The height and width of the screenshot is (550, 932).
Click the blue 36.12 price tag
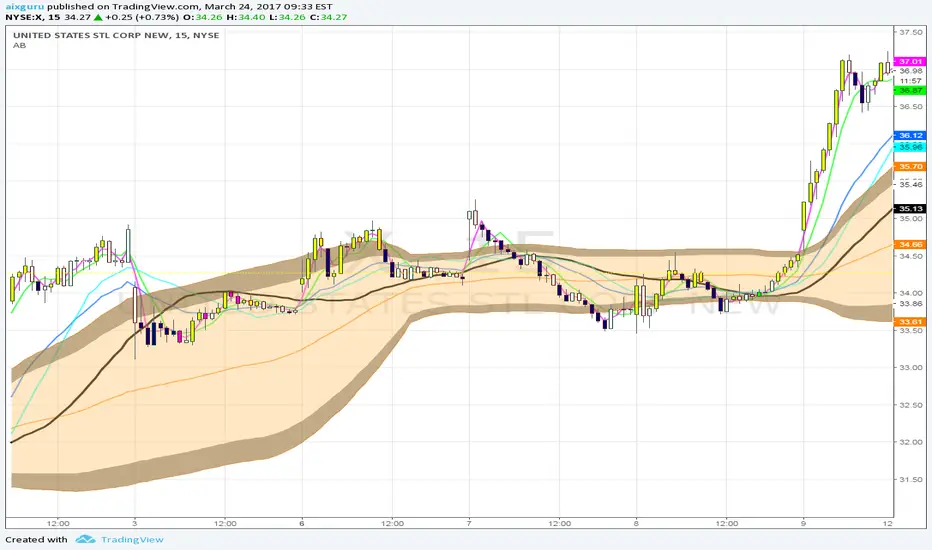coord(910,136)
